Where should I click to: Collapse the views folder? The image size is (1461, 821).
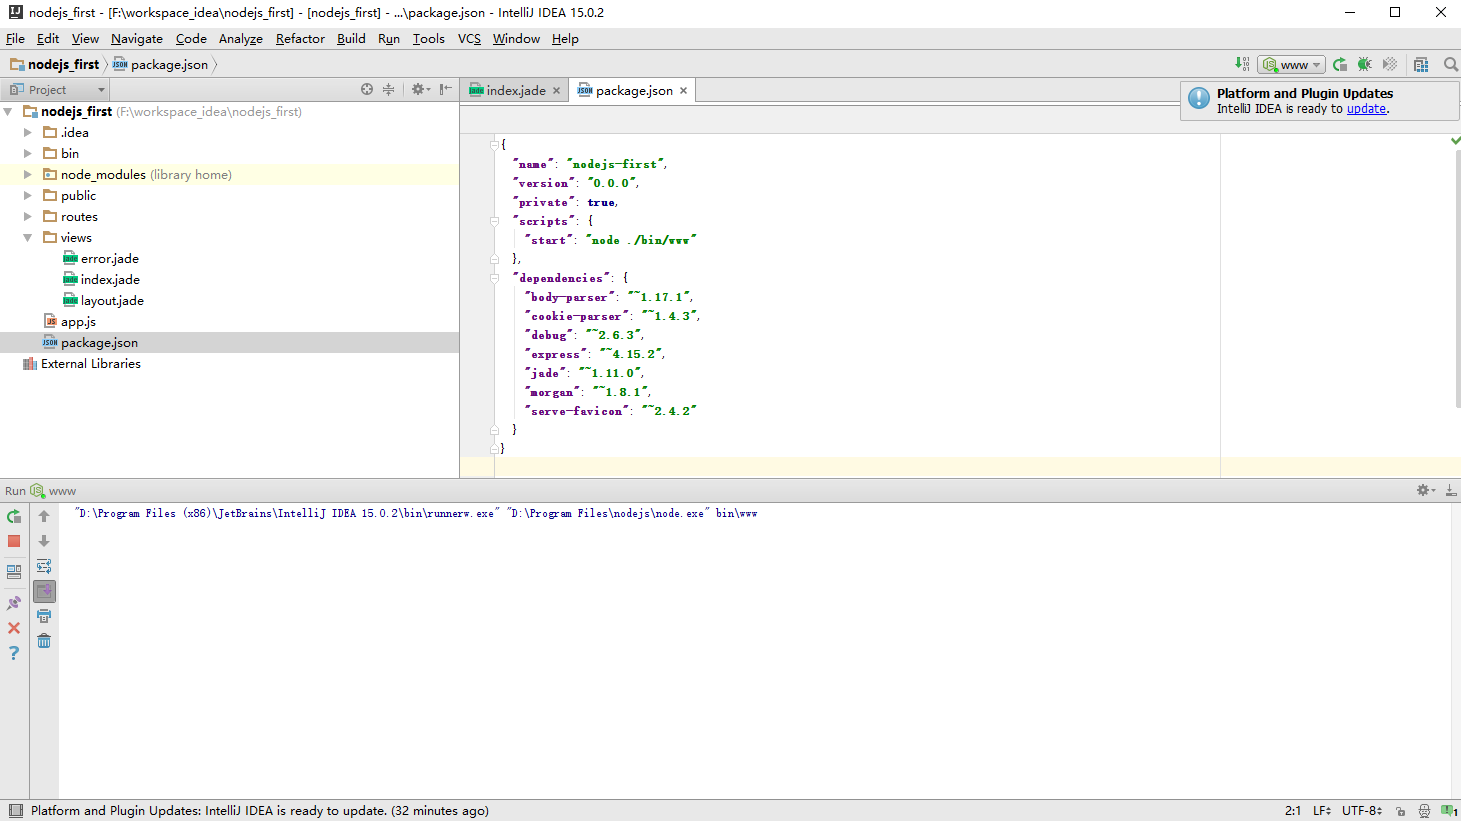coord(28,238)
